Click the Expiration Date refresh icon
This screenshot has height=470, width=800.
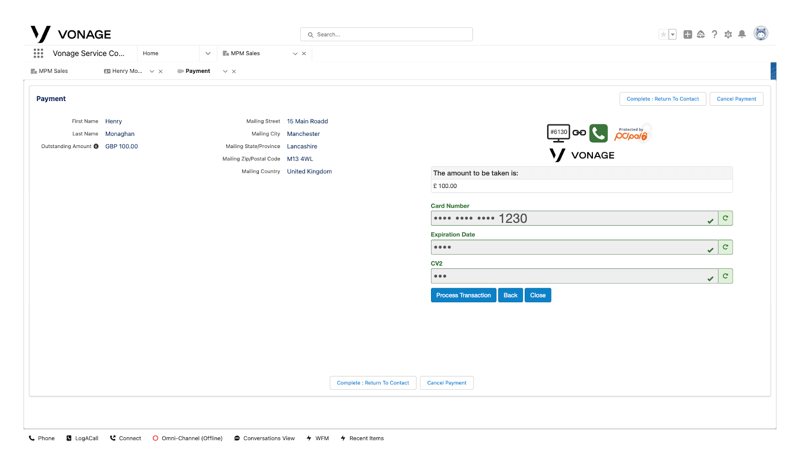[x=725, y=247]
